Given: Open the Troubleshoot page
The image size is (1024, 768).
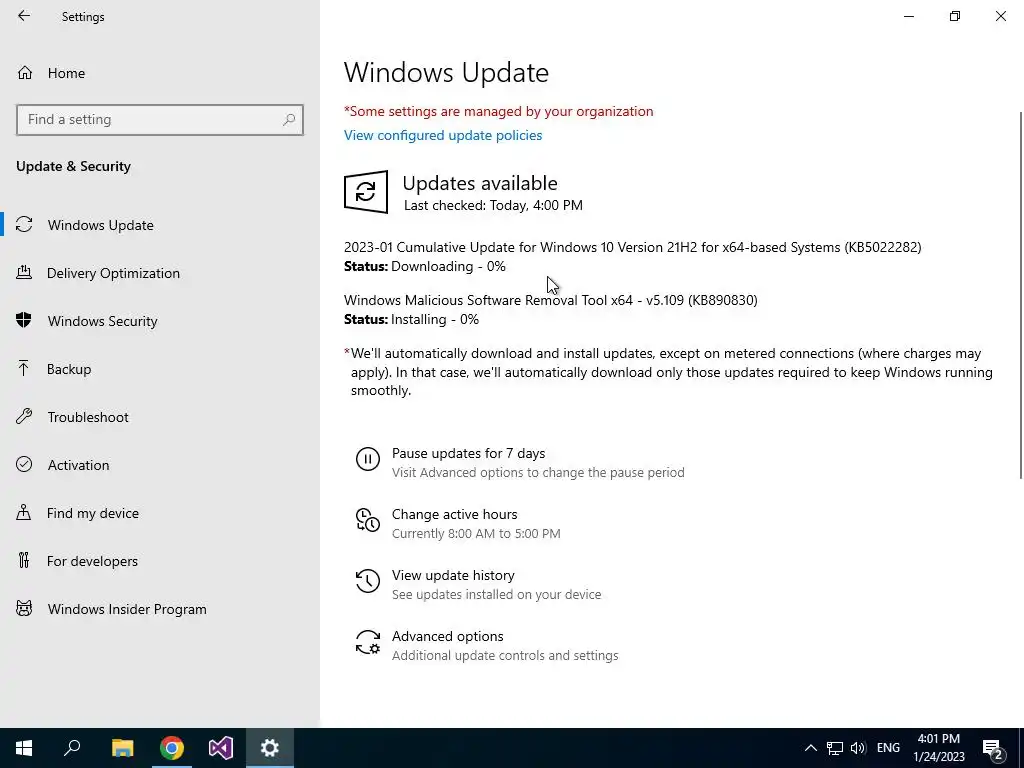Looking at the screenshot, I should click(x=160, y=417).
